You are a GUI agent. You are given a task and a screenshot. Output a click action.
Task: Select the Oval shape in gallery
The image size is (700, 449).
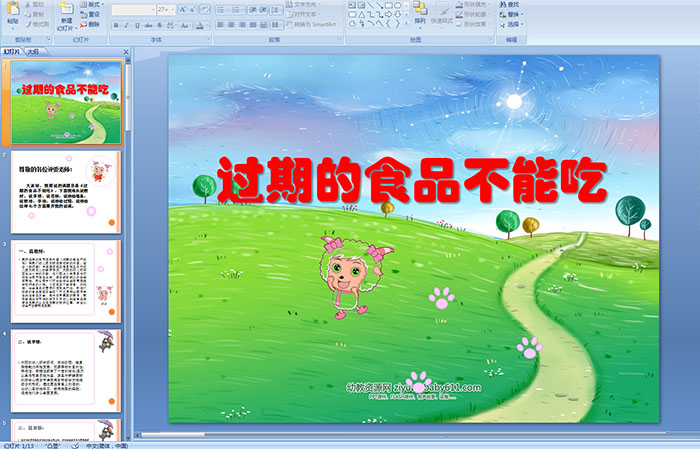(x=397, y=5)
